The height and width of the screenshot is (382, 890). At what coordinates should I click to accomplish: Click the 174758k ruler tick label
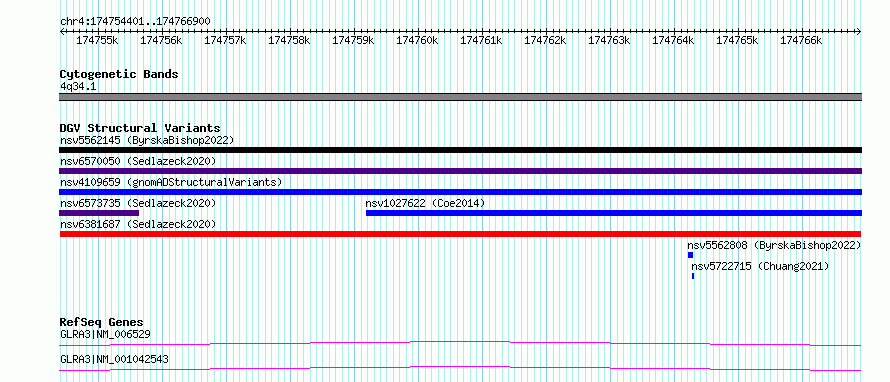coord(289,40)
